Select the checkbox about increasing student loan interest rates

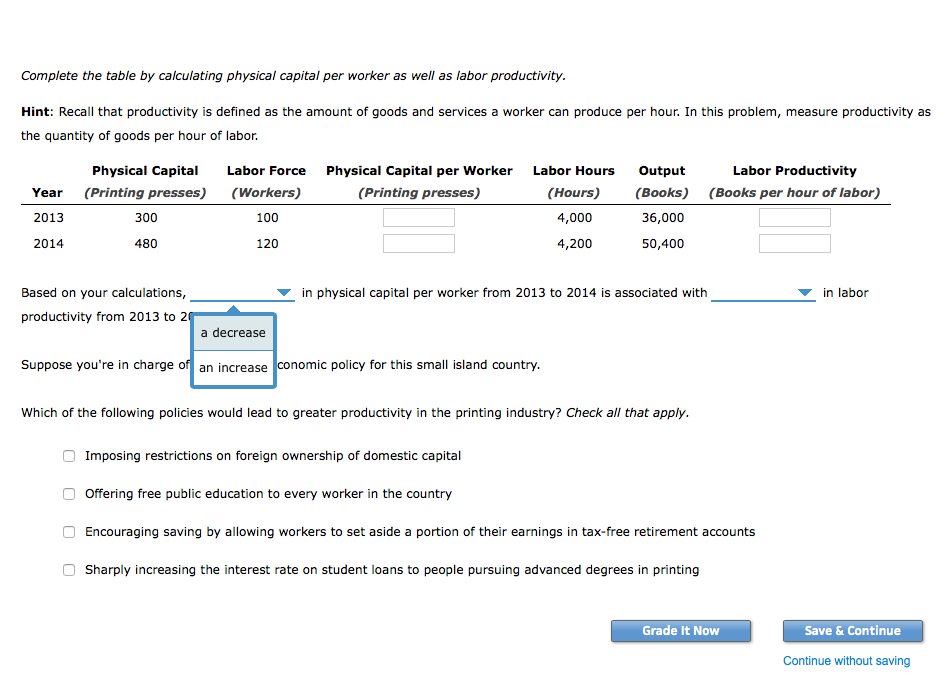68,569
